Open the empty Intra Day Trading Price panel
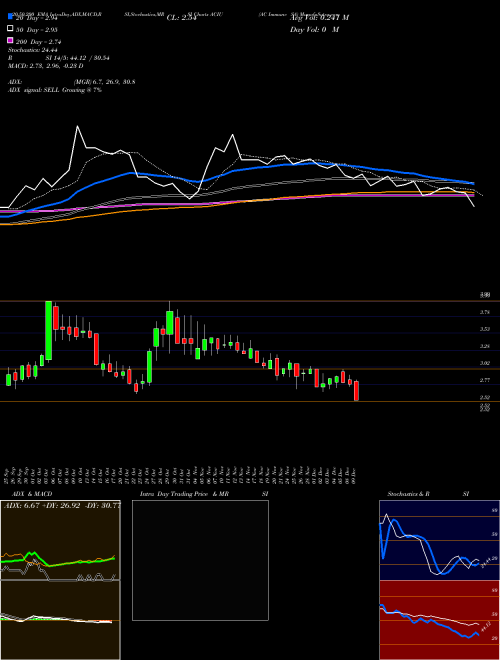 200,560
